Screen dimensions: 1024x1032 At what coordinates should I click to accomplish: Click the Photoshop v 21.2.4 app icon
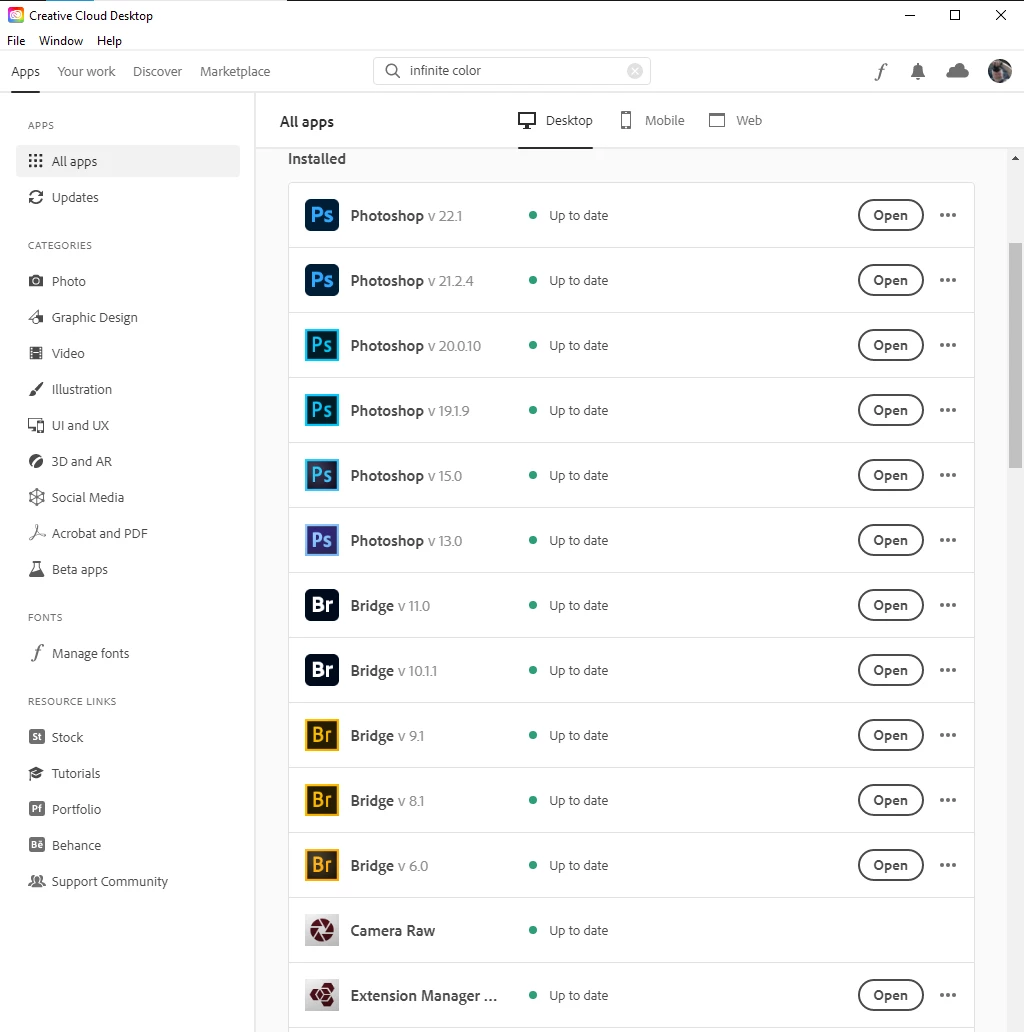(322, 280)
